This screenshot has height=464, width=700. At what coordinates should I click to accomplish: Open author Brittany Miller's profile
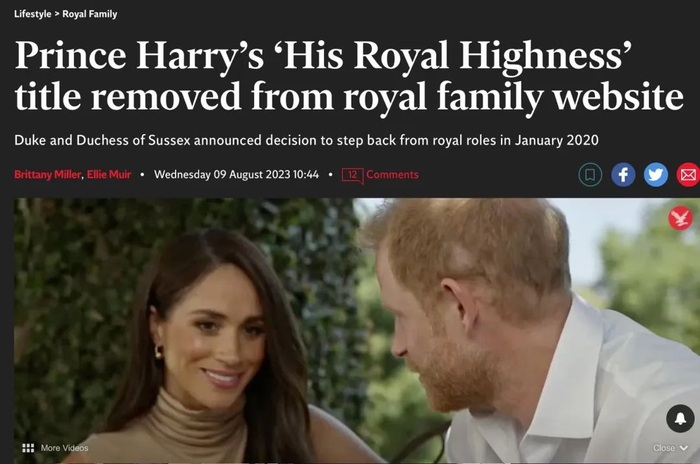48,174
